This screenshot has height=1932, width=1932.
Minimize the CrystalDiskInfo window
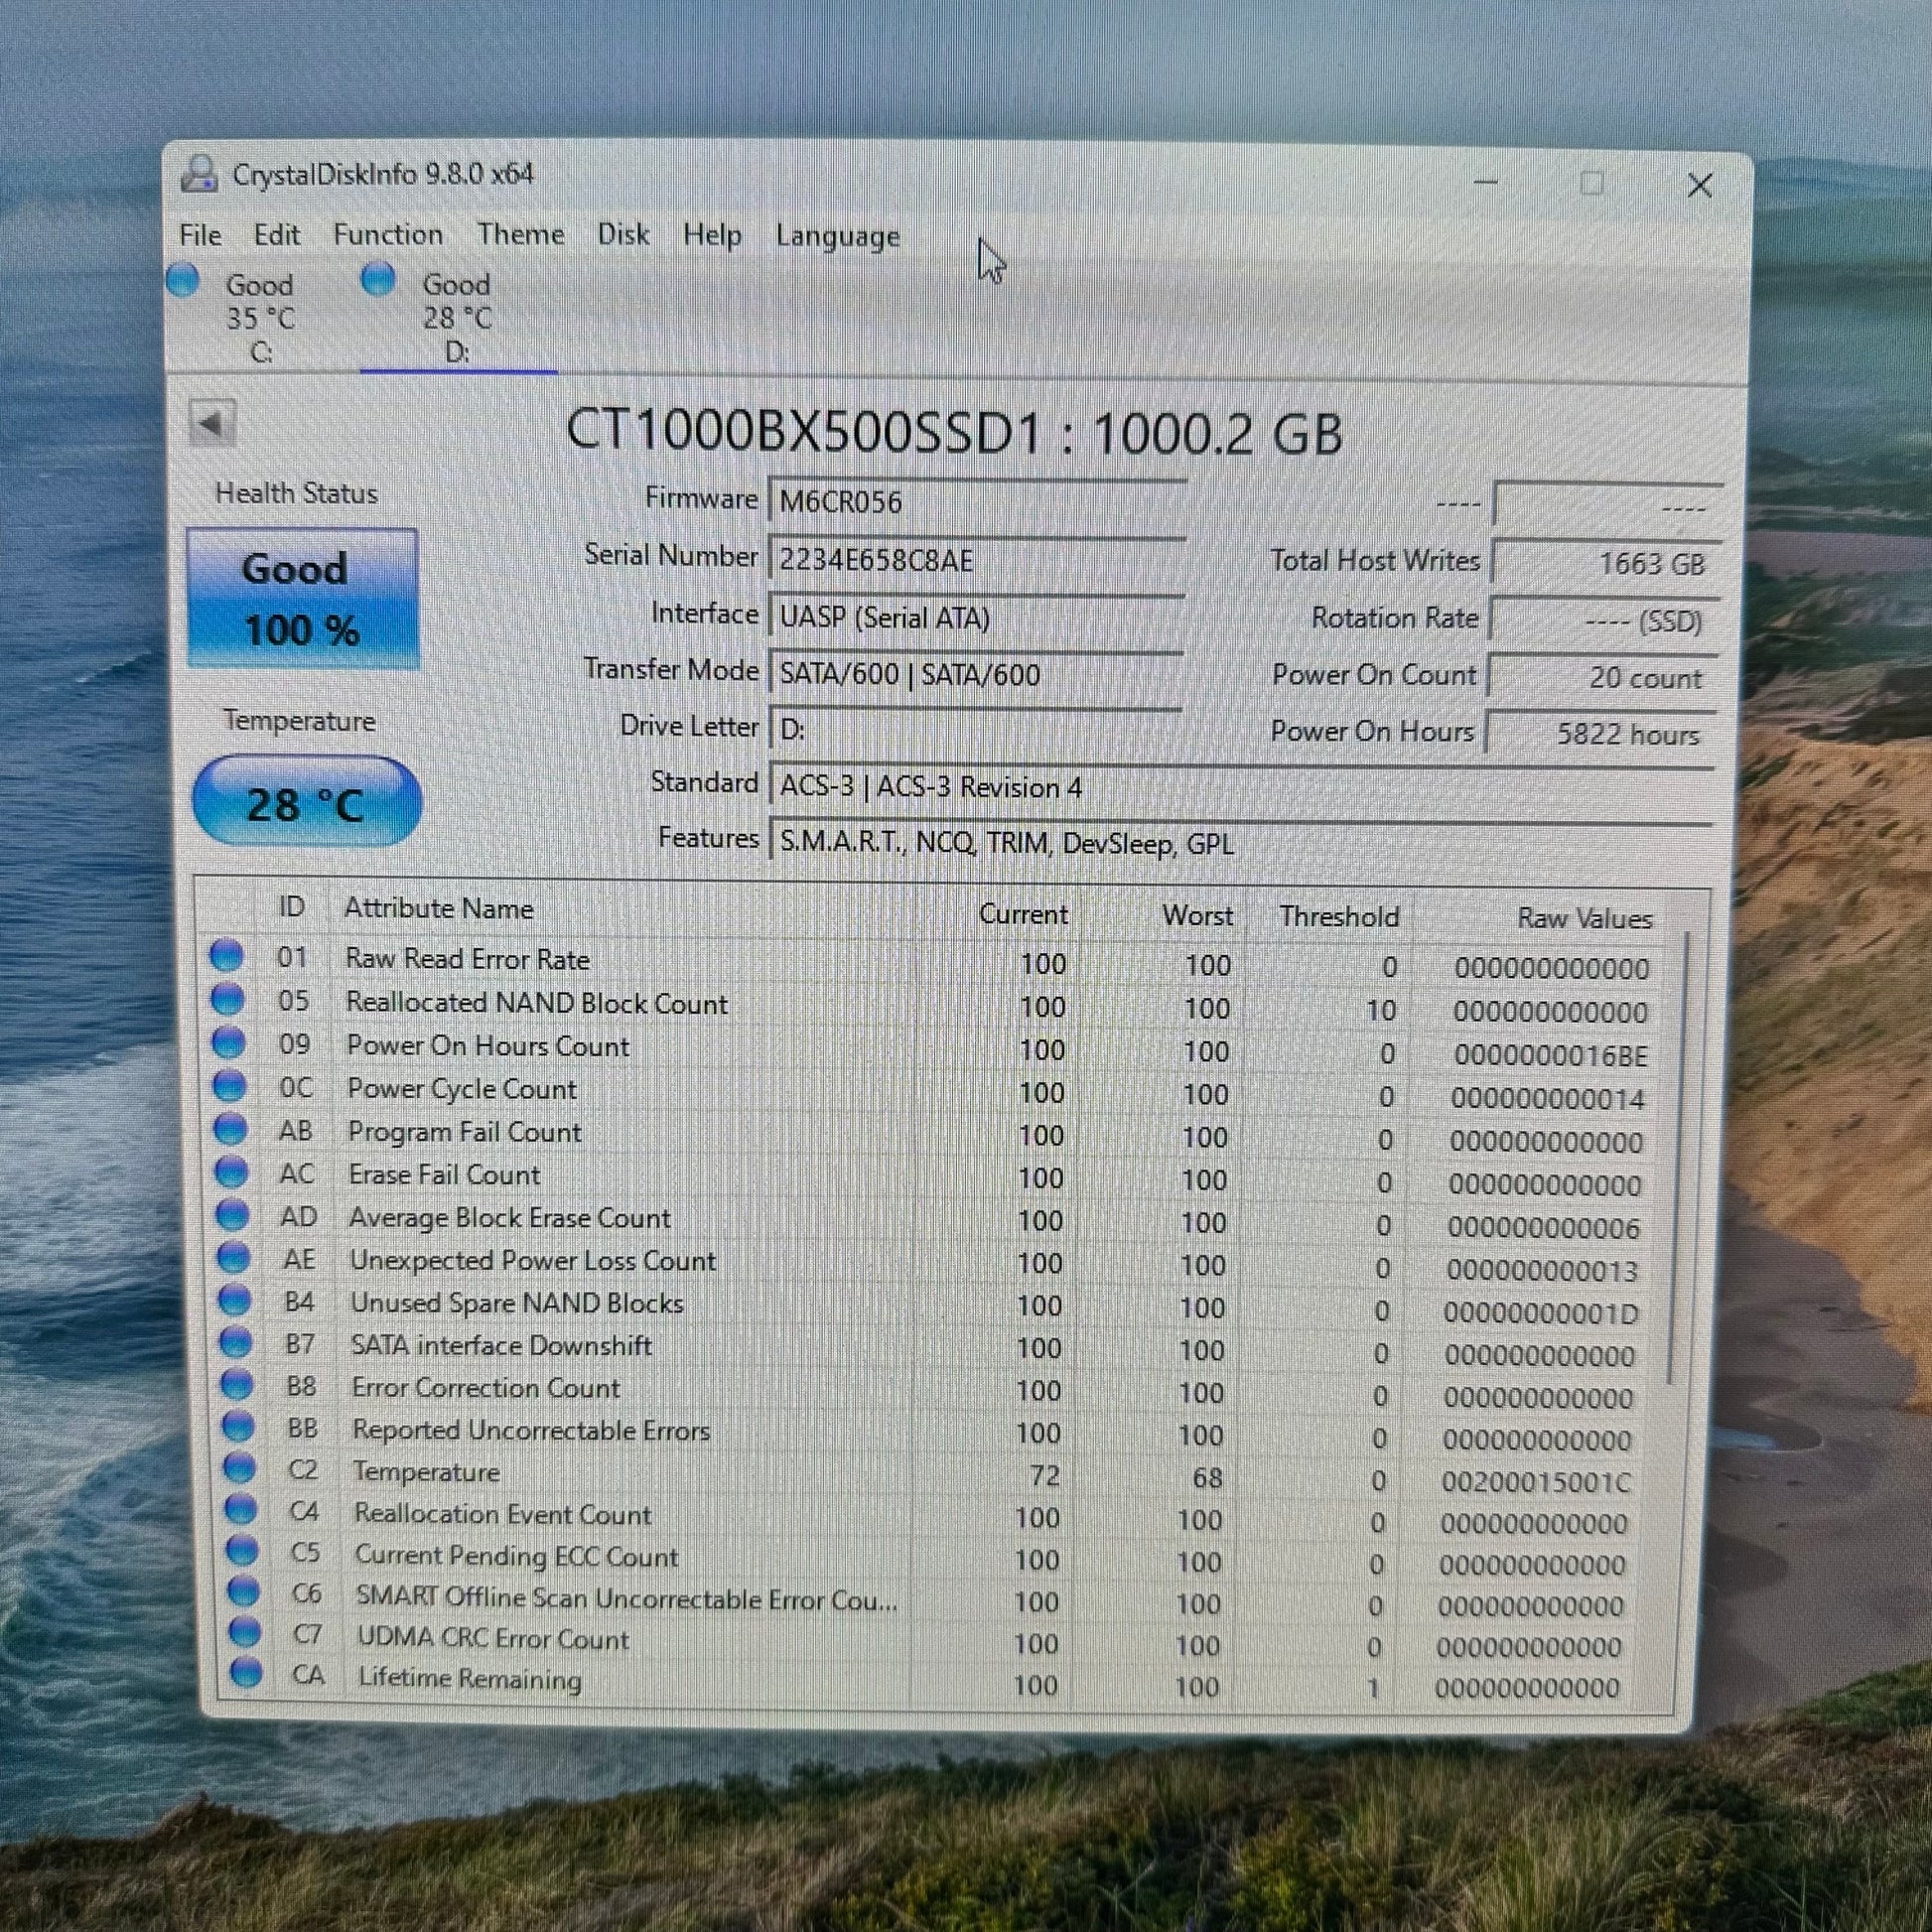1486,182
